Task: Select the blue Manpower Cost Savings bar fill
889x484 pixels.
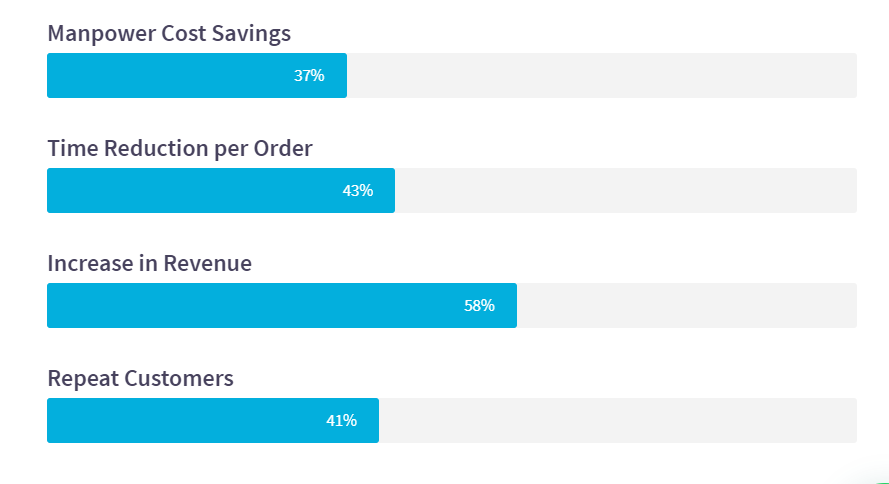Action: 170,75
